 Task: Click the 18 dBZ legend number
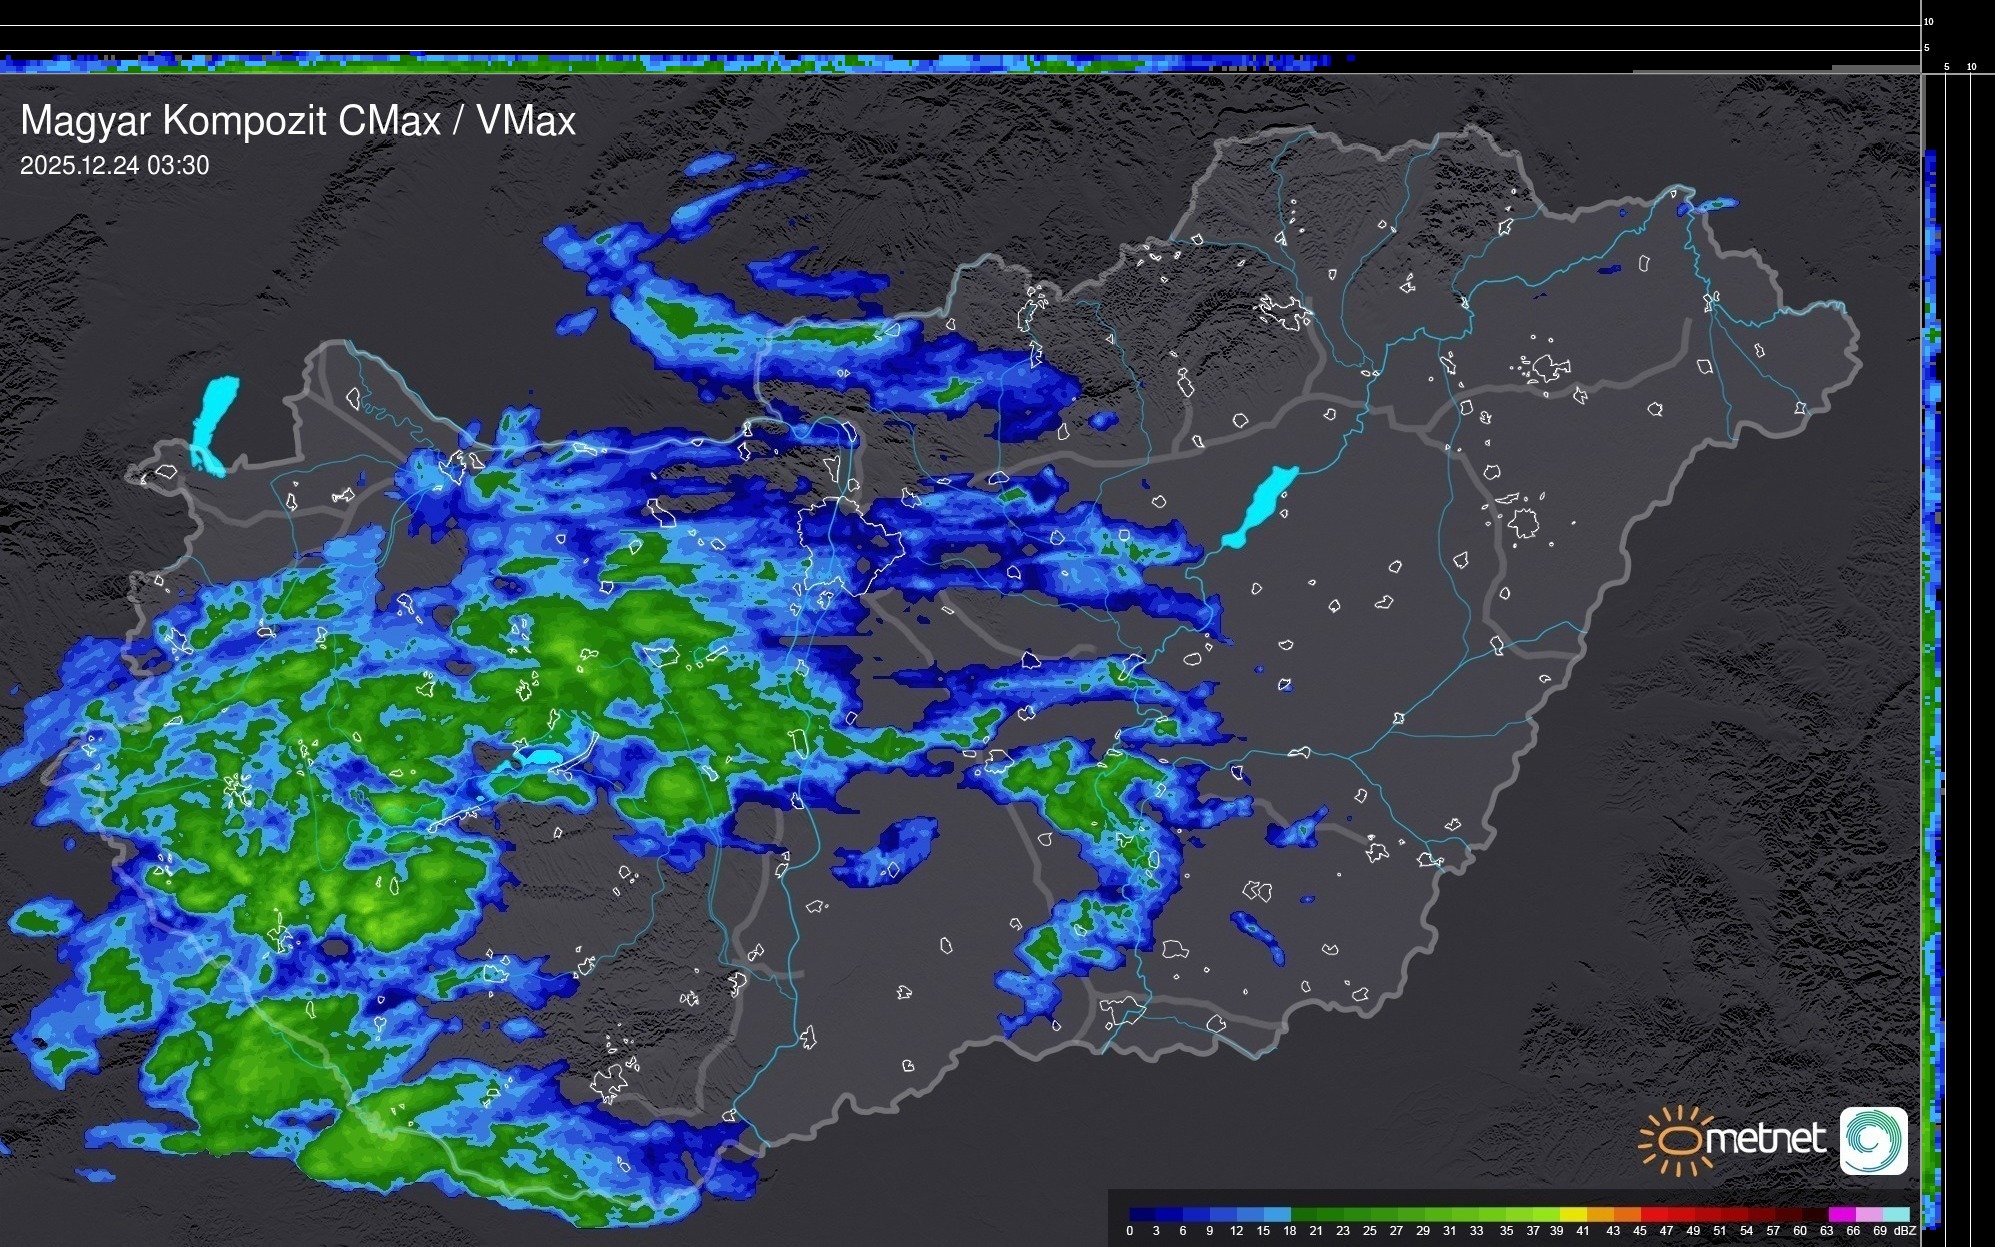(1289, 1231)
